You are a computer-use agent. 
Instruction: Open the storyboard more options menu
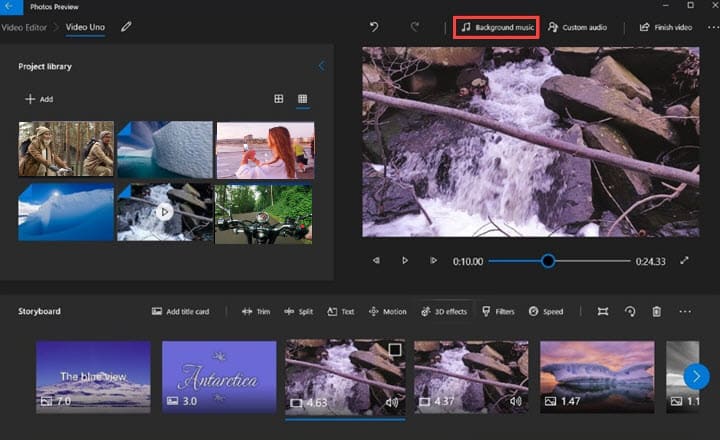point(685,311)
